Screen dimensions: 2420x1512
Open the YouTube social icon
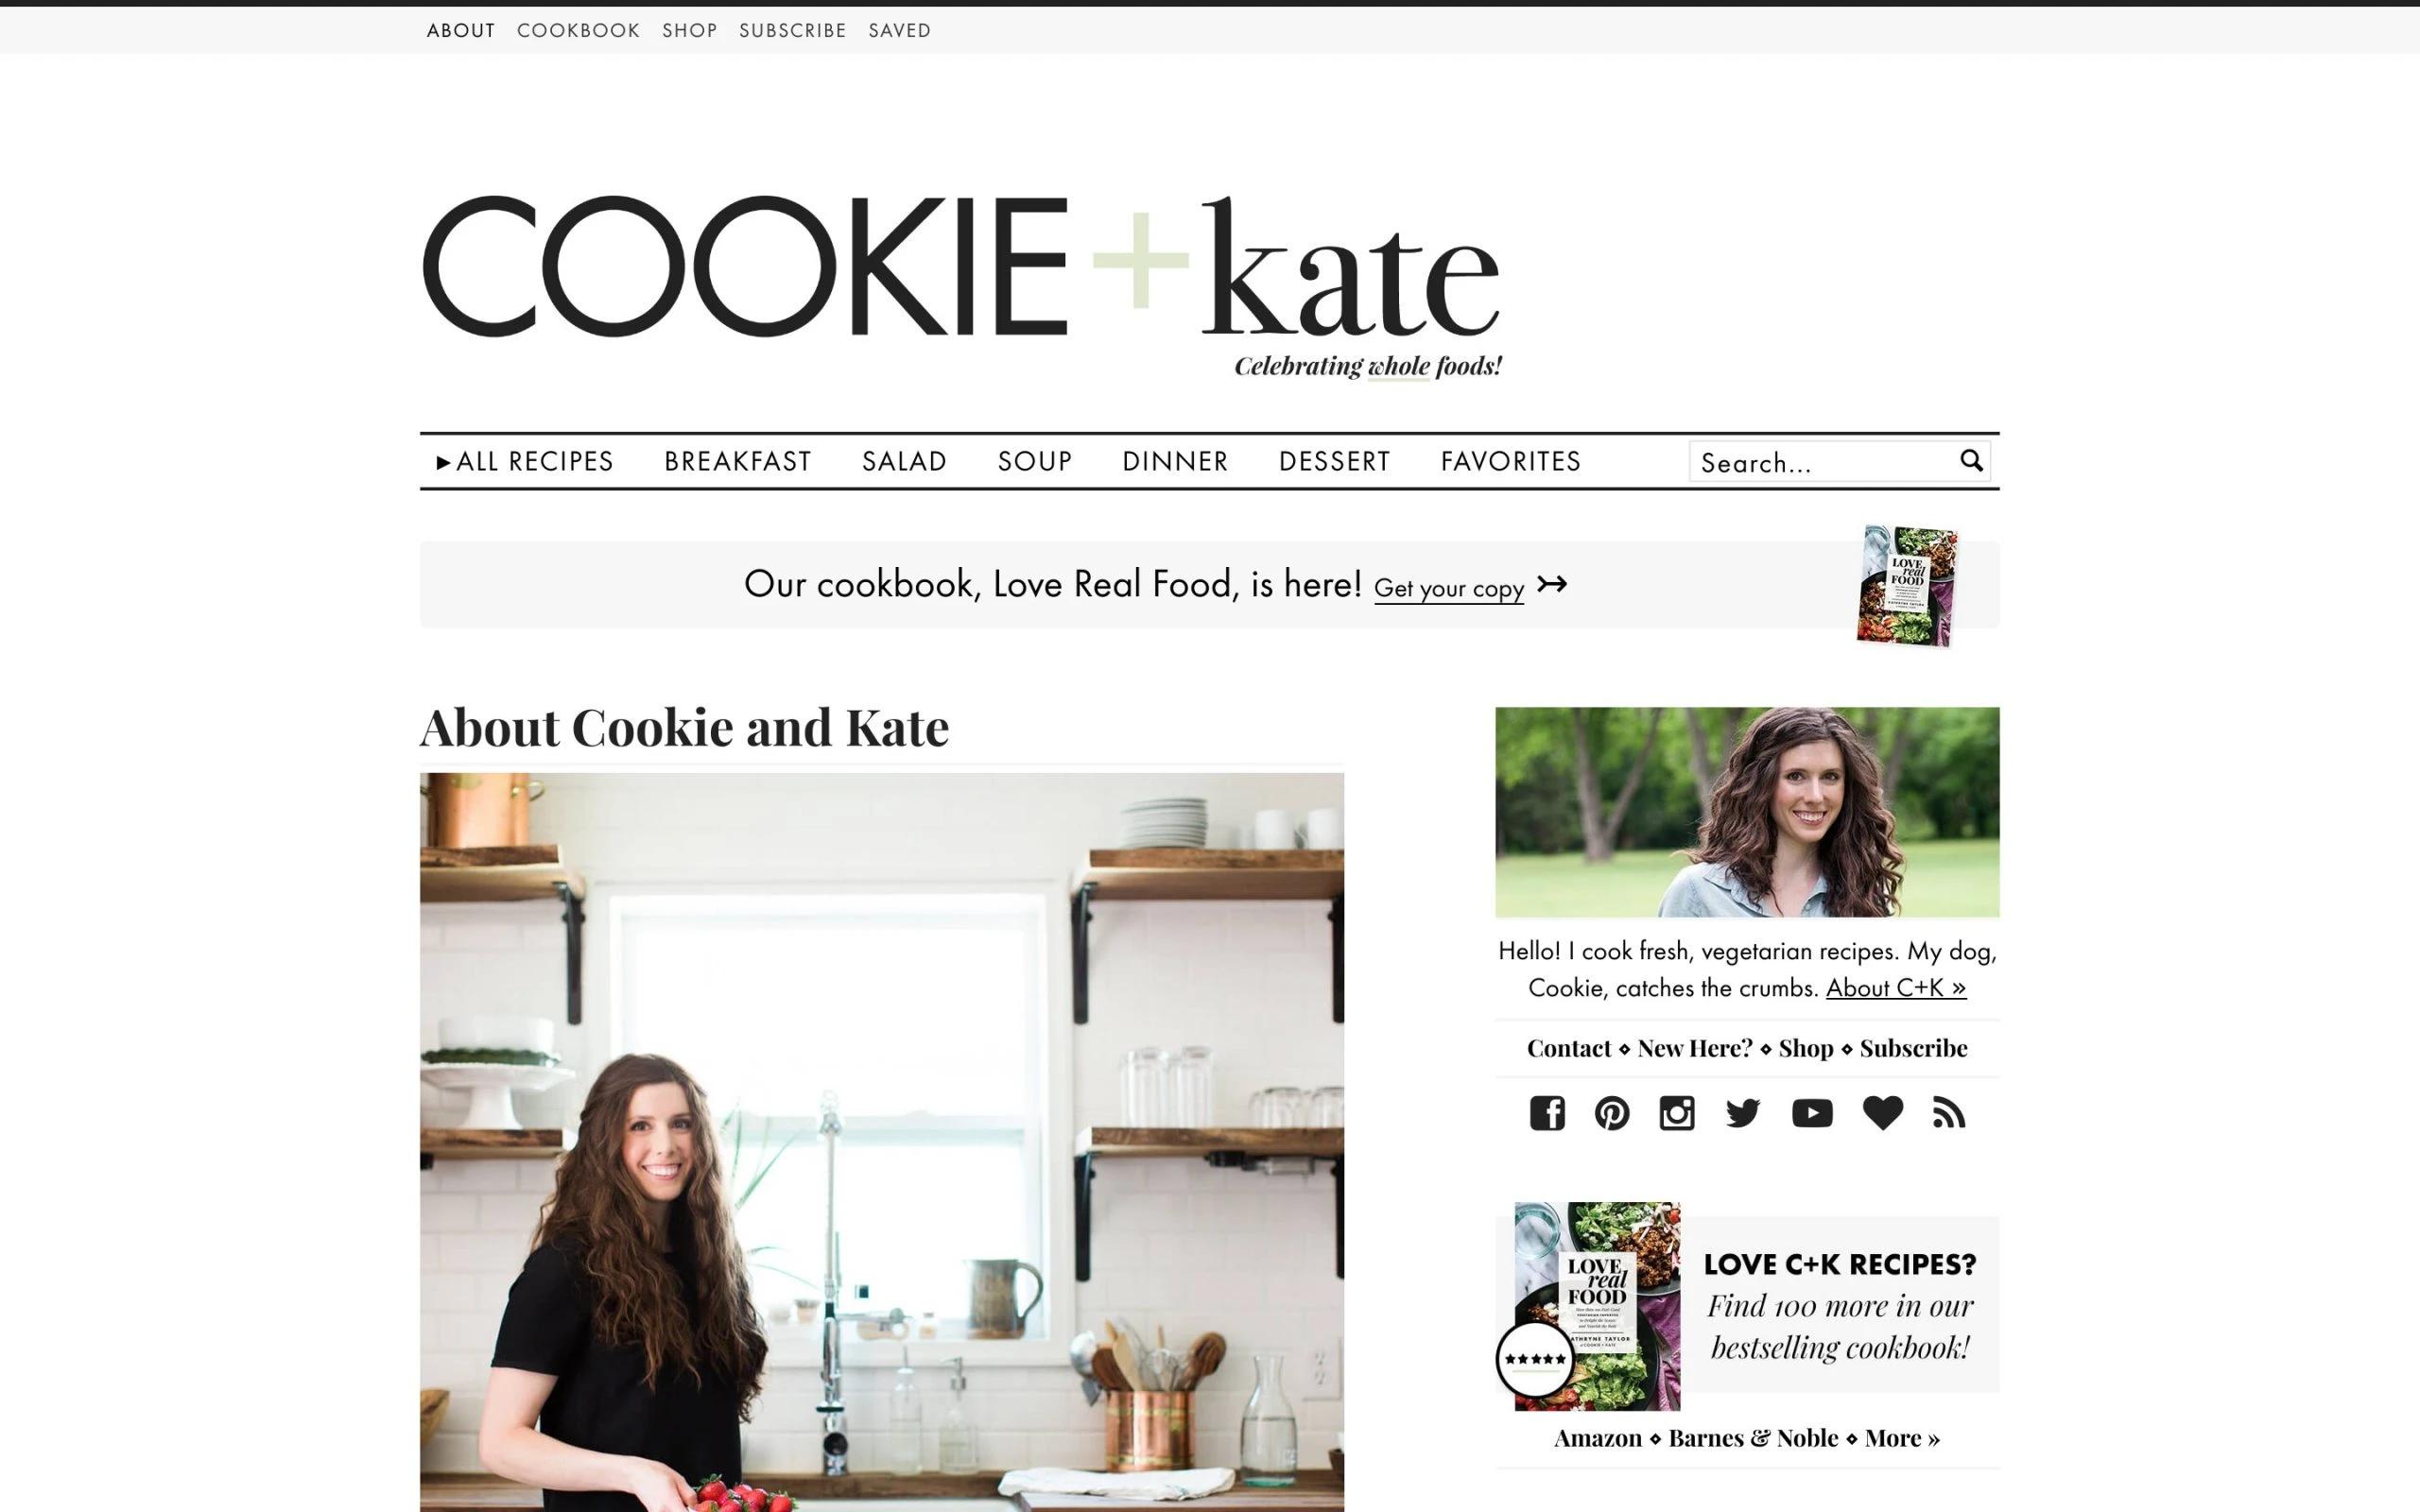(x=1812, y=1113)
